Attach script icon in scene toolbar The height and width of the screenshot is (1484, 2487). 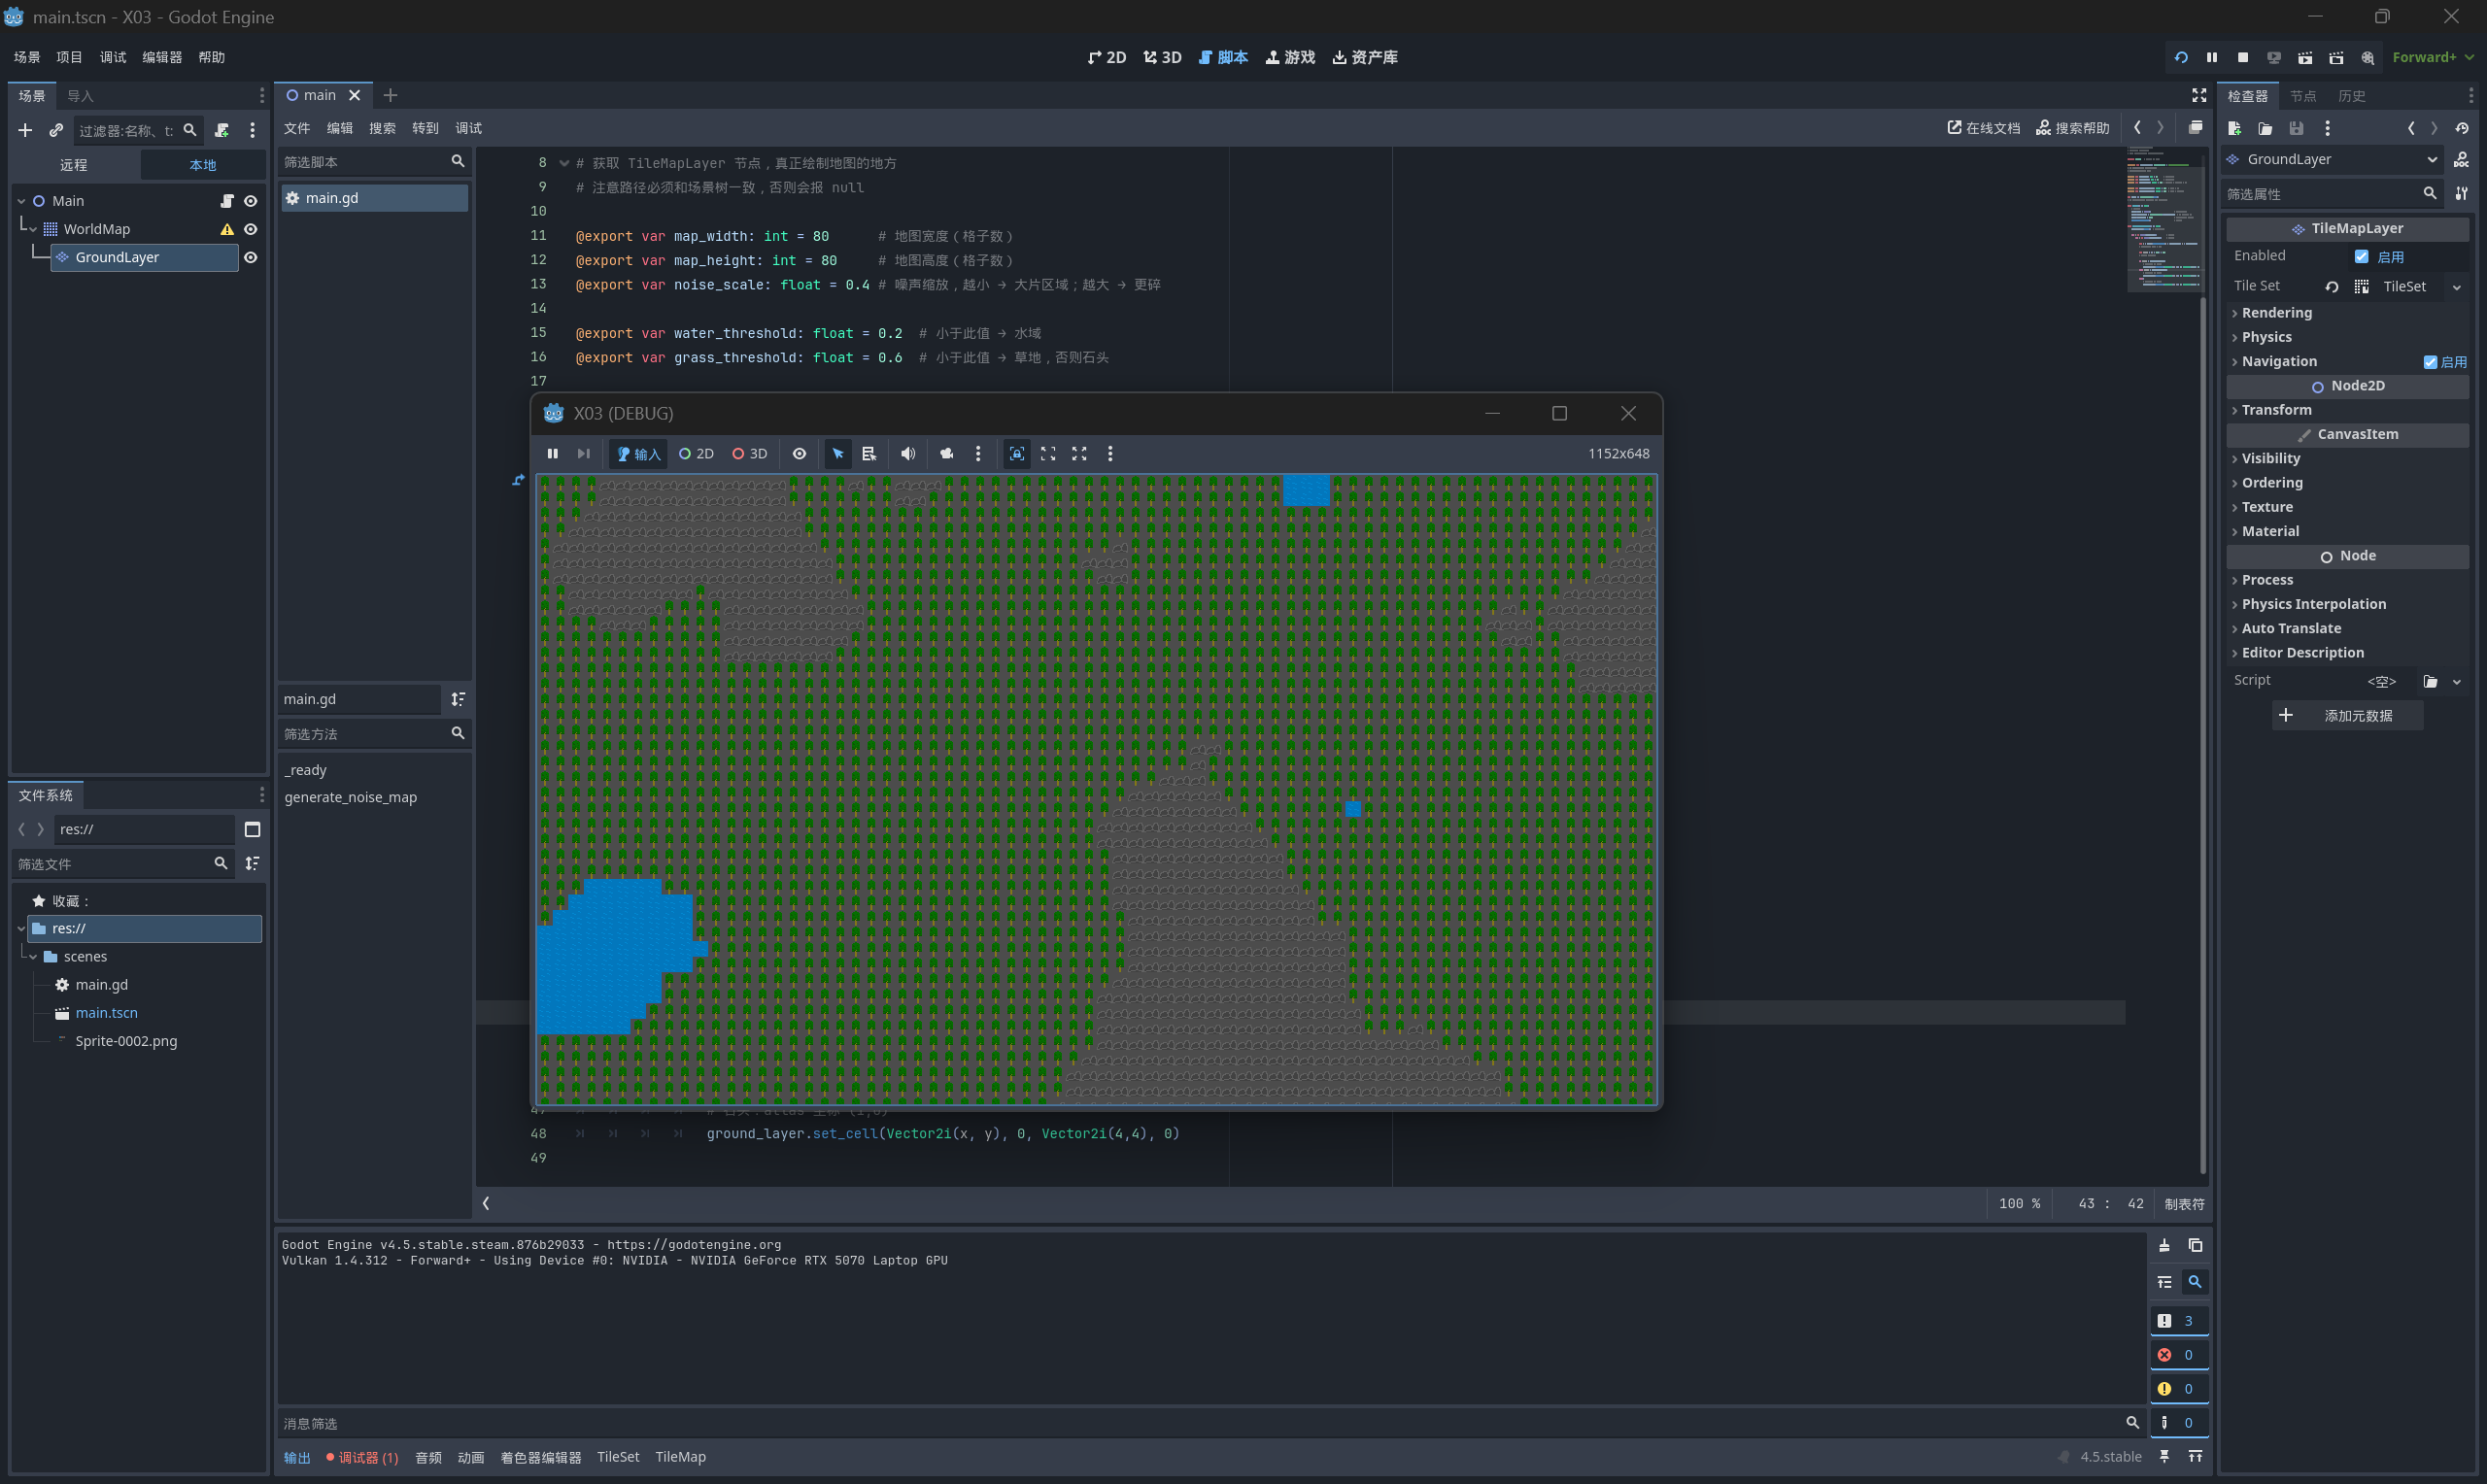click(222, 130)
